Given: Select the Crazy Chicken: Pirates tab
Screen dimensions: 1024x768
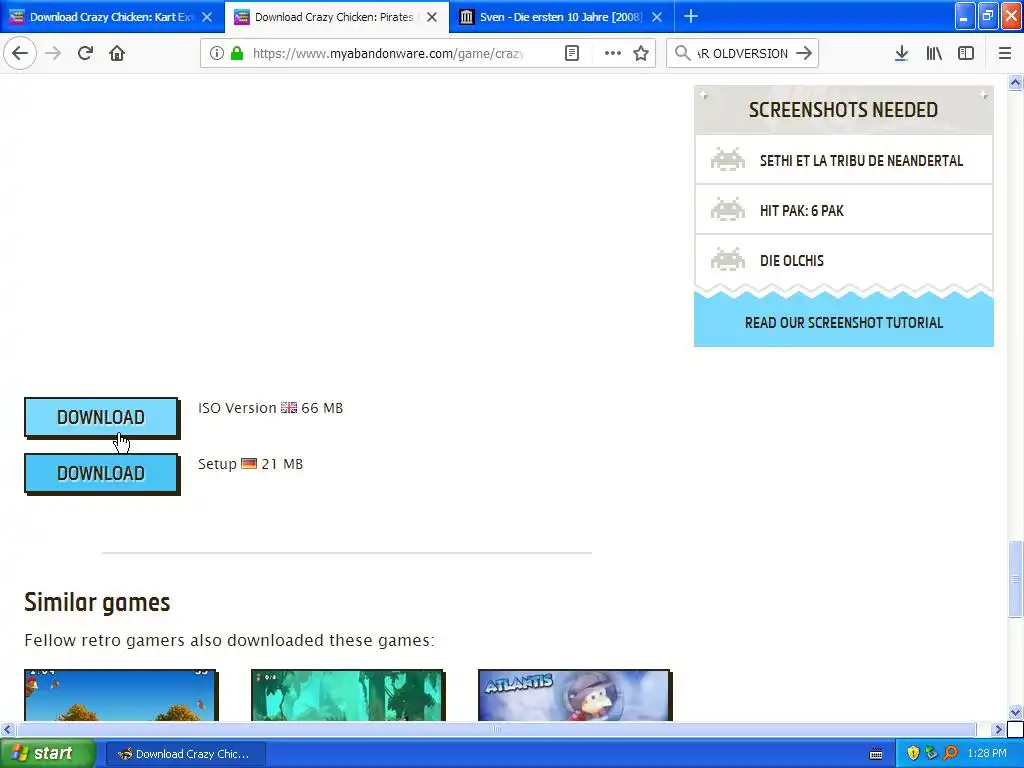Looking at the screenshot, I should click(336, 17).
